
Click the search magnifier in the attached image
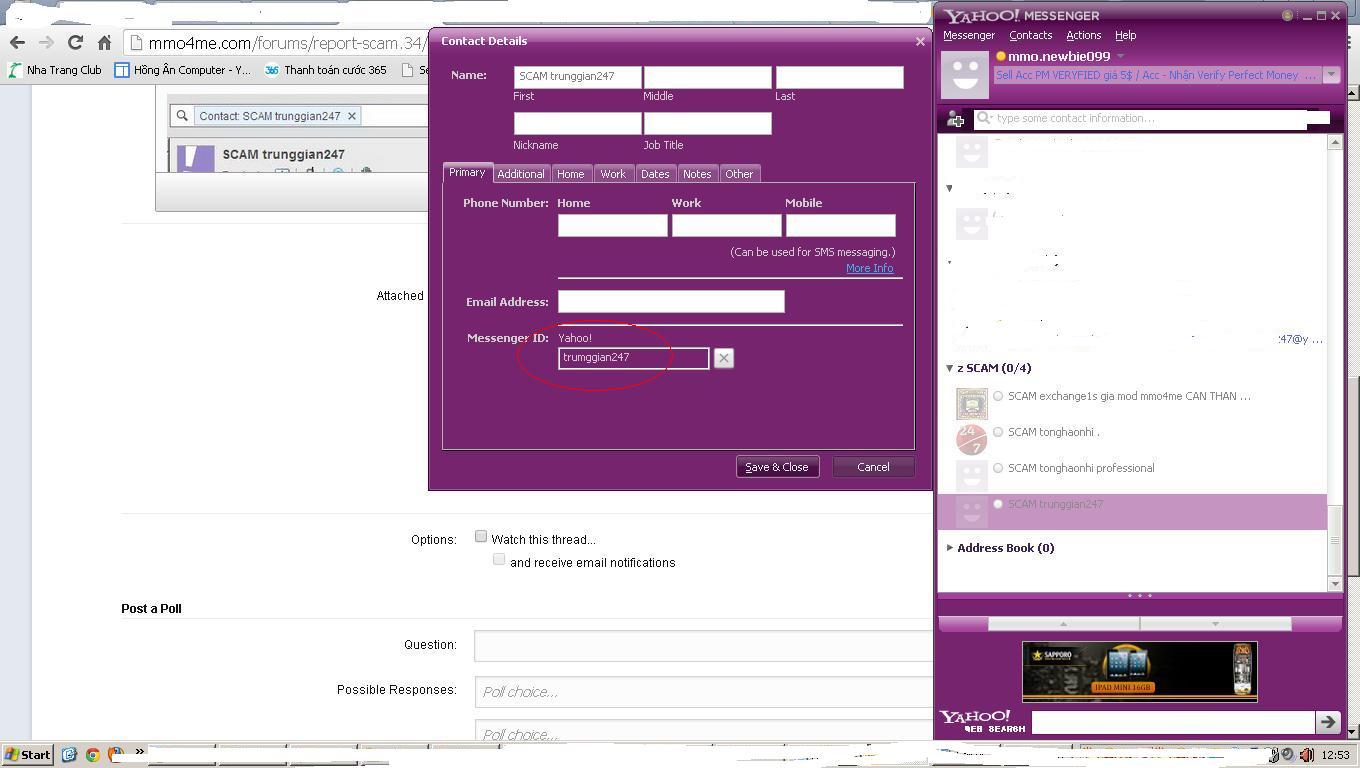click(x=182, y=116)
